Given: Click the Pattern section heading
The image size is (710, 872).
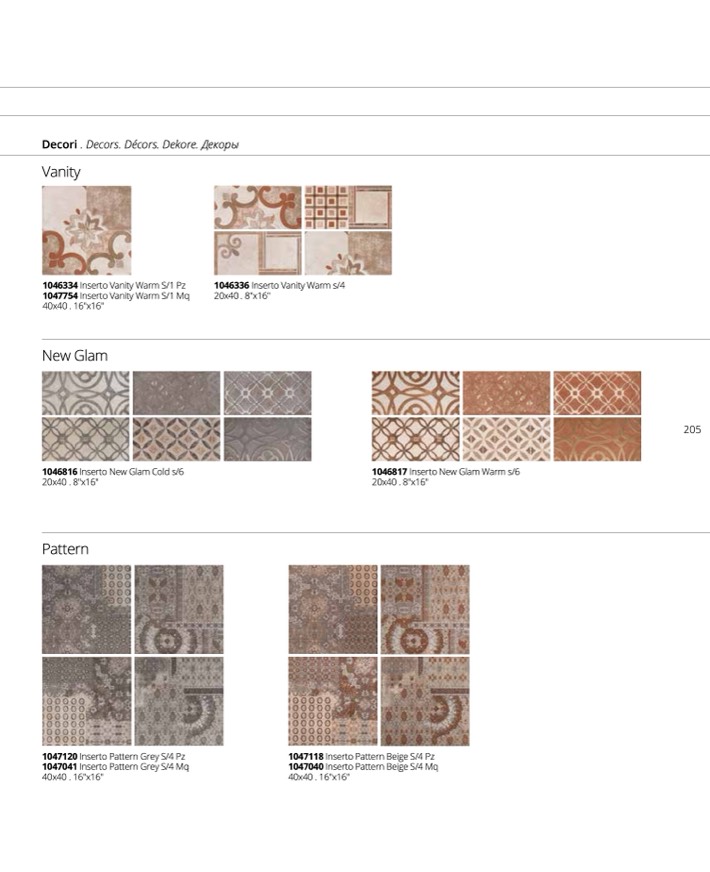Looking at the screenshot, I should [x=65, y=549].
